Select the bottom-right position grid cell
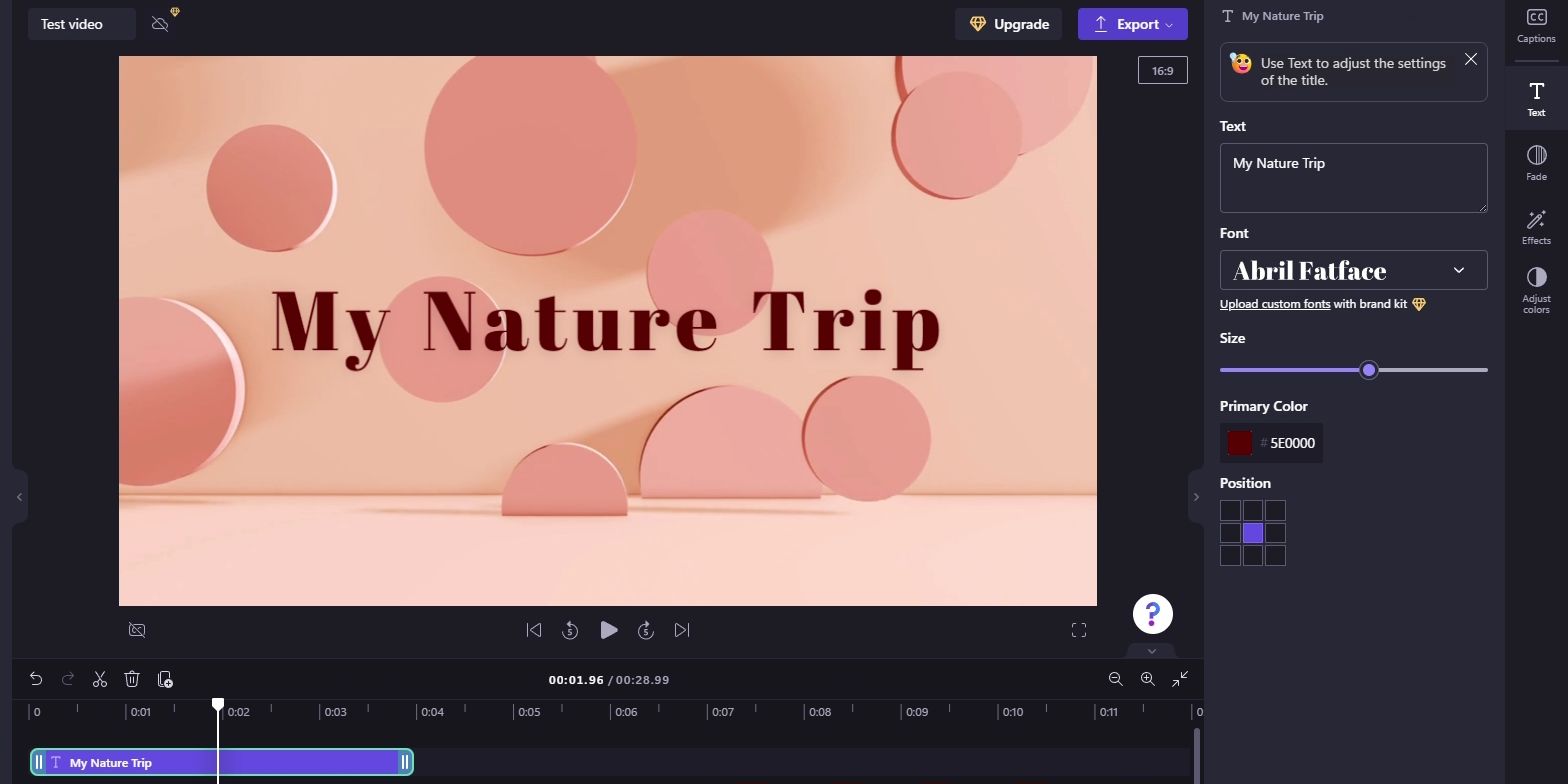The width and height of the screenshot is (1568, 784). (1275, 556)
